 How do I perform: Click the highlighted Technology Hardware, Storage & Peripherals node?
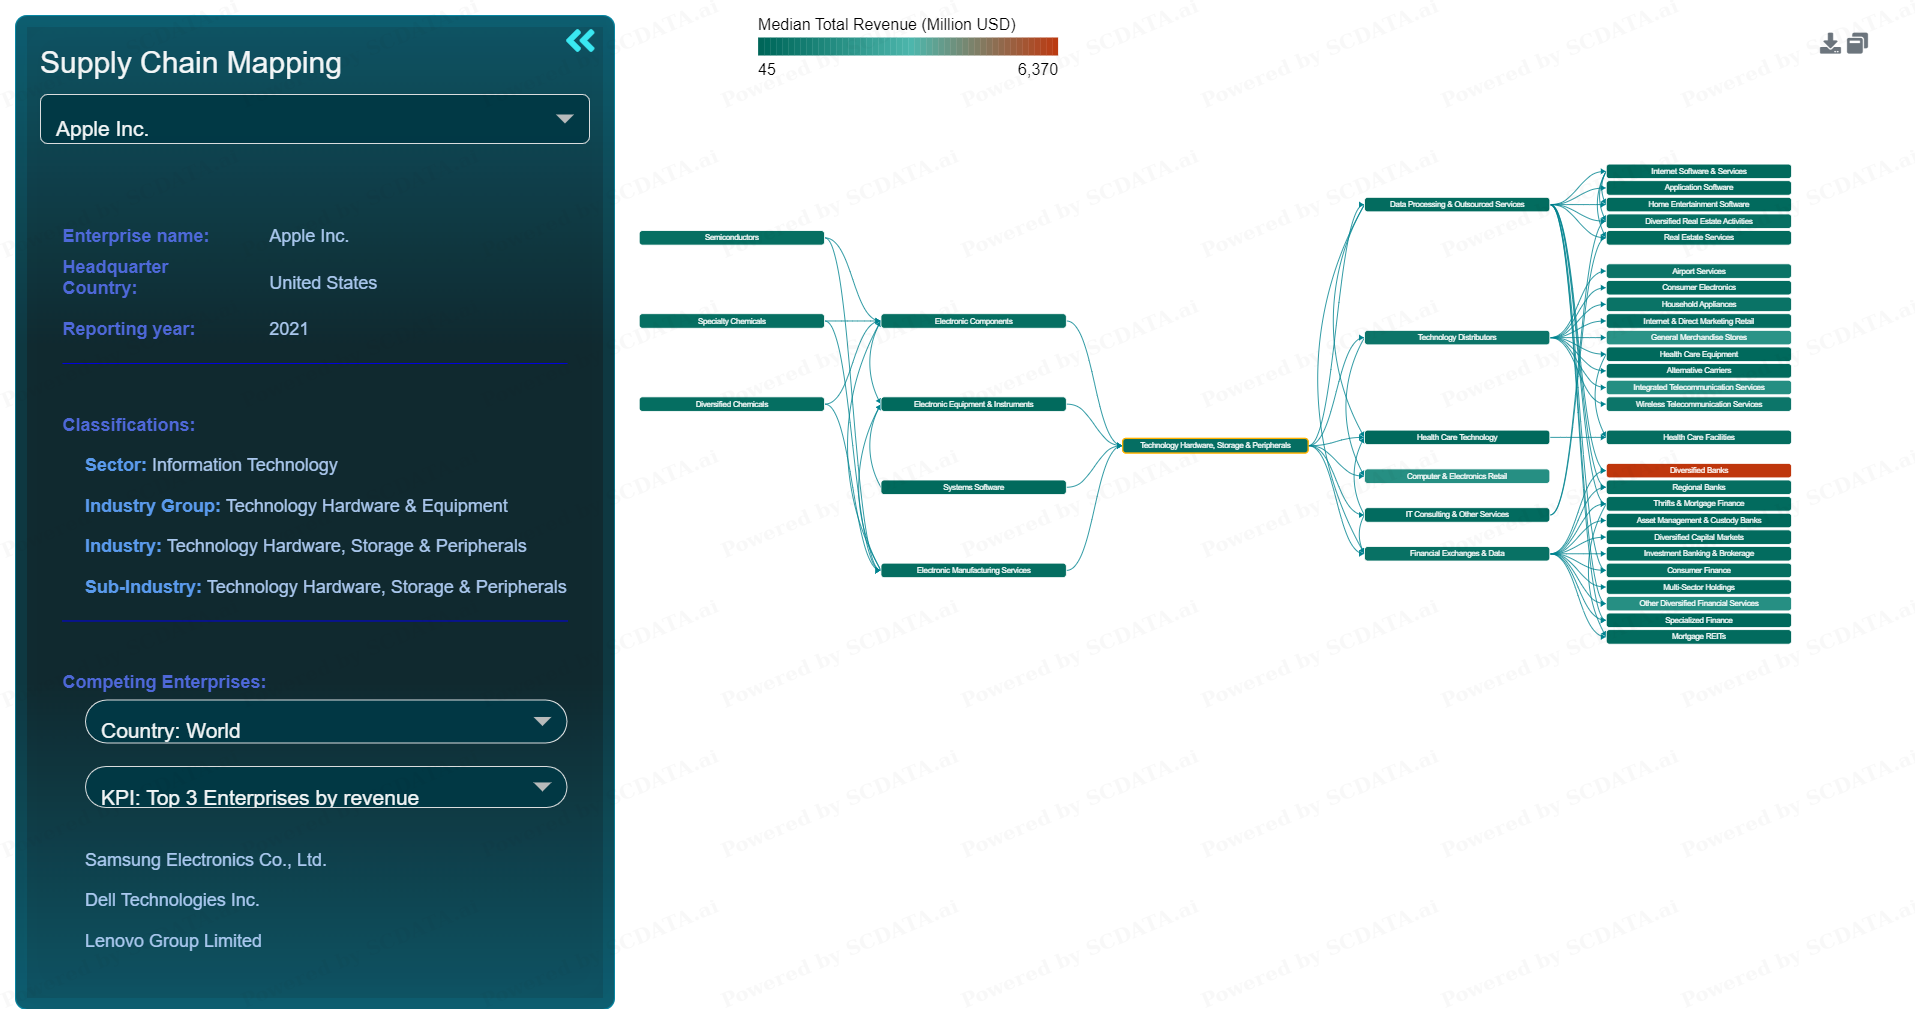point(1213,445)
